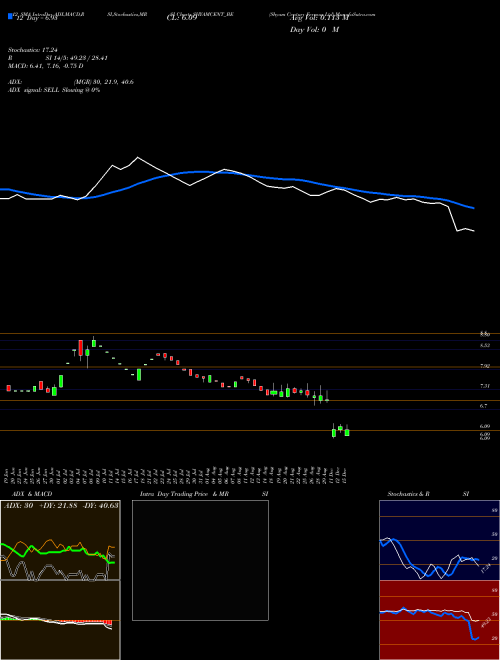Click the 7.92 price axis label
The image size is (500, 660).
[x=485, y=366]
